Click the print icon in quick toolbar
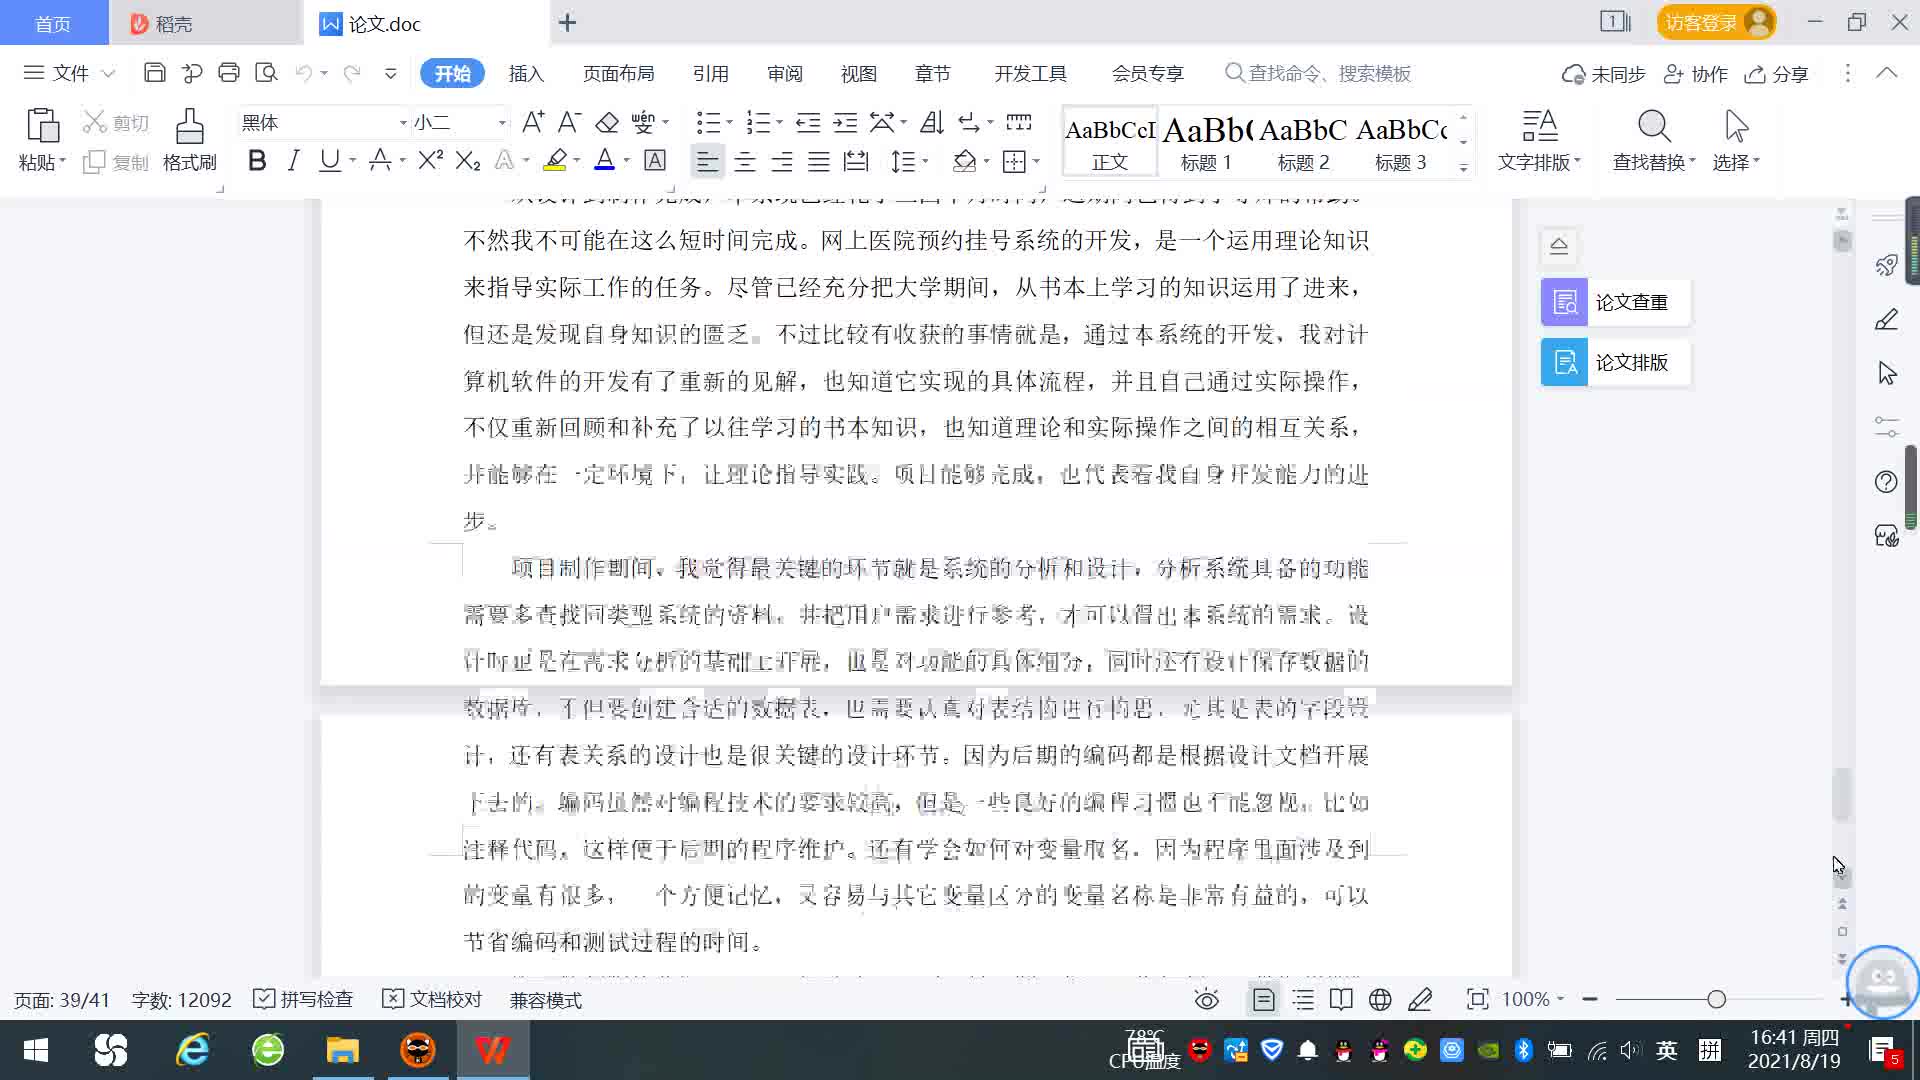Image resolution: width=1920 pixels, height=1080 pixels. [229, 73]
